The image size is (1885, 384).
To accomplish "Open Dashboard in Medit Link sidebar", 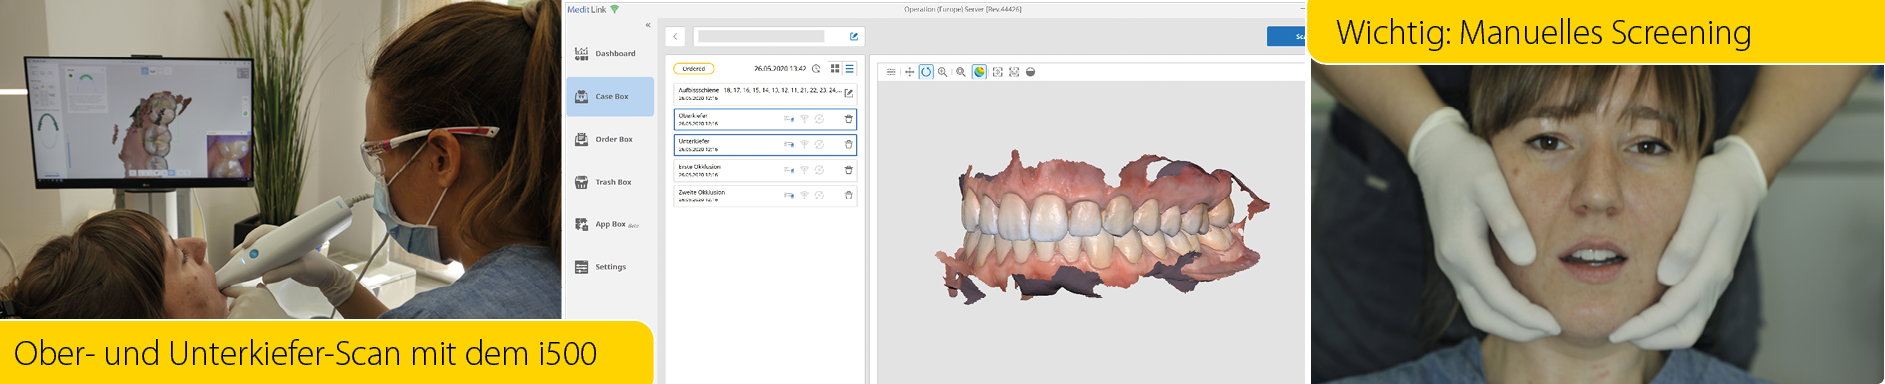I will pyautogui.click(x=606, y=54).
